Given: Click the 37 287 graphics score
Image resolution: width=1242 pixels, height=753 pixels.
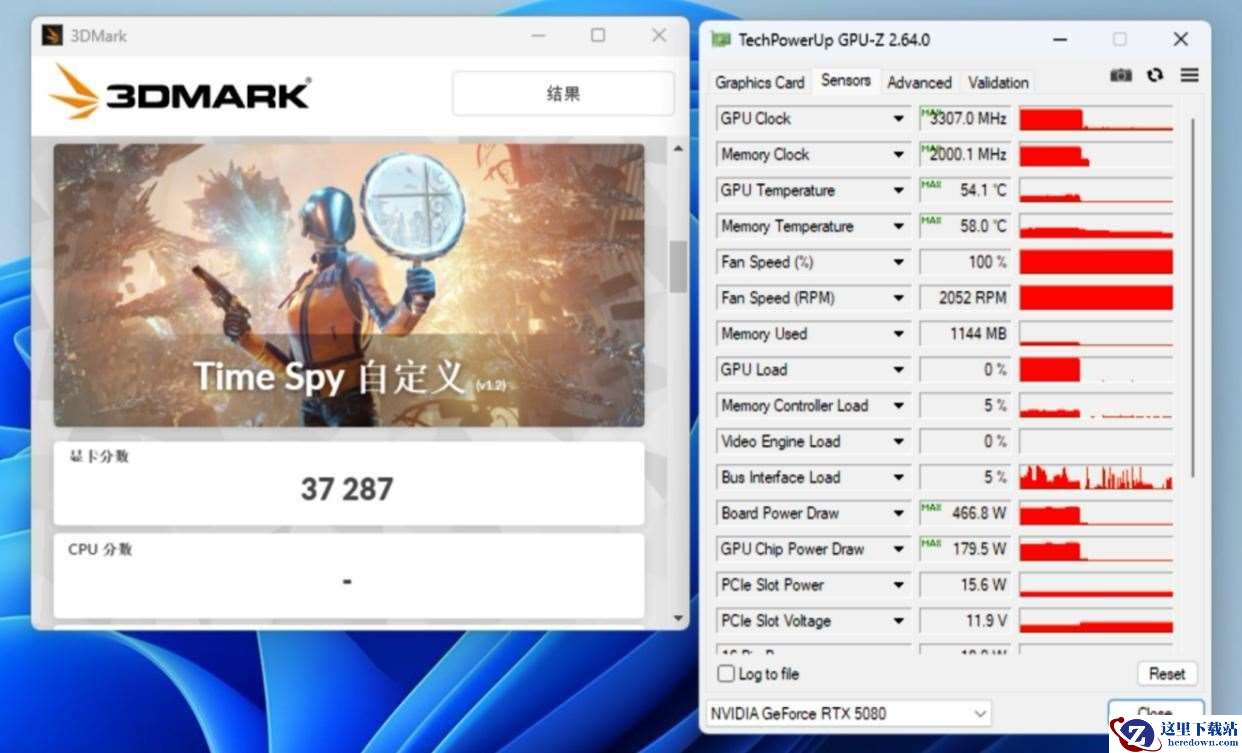Looking at the screenshot, I should pyautogui.click(x=347, y=489).
